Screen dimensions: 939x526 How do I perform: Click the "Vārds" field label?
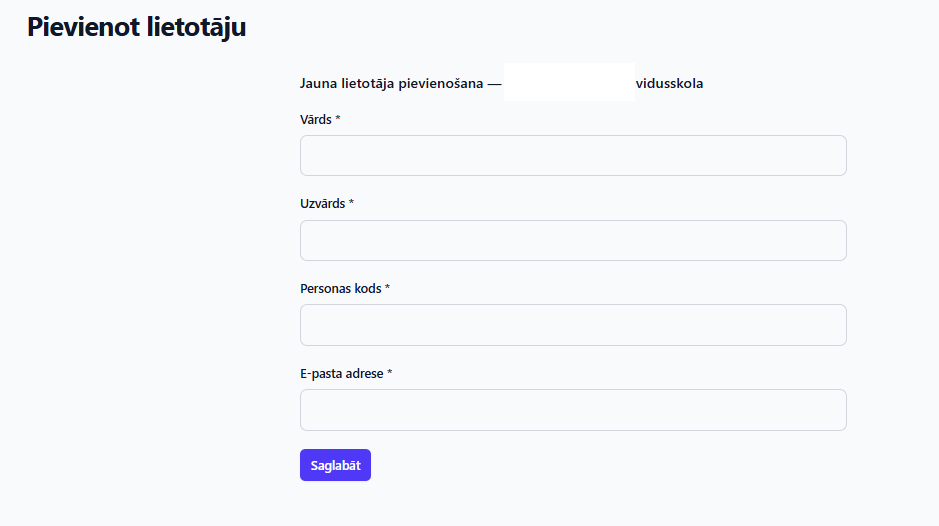click(316, 120)
